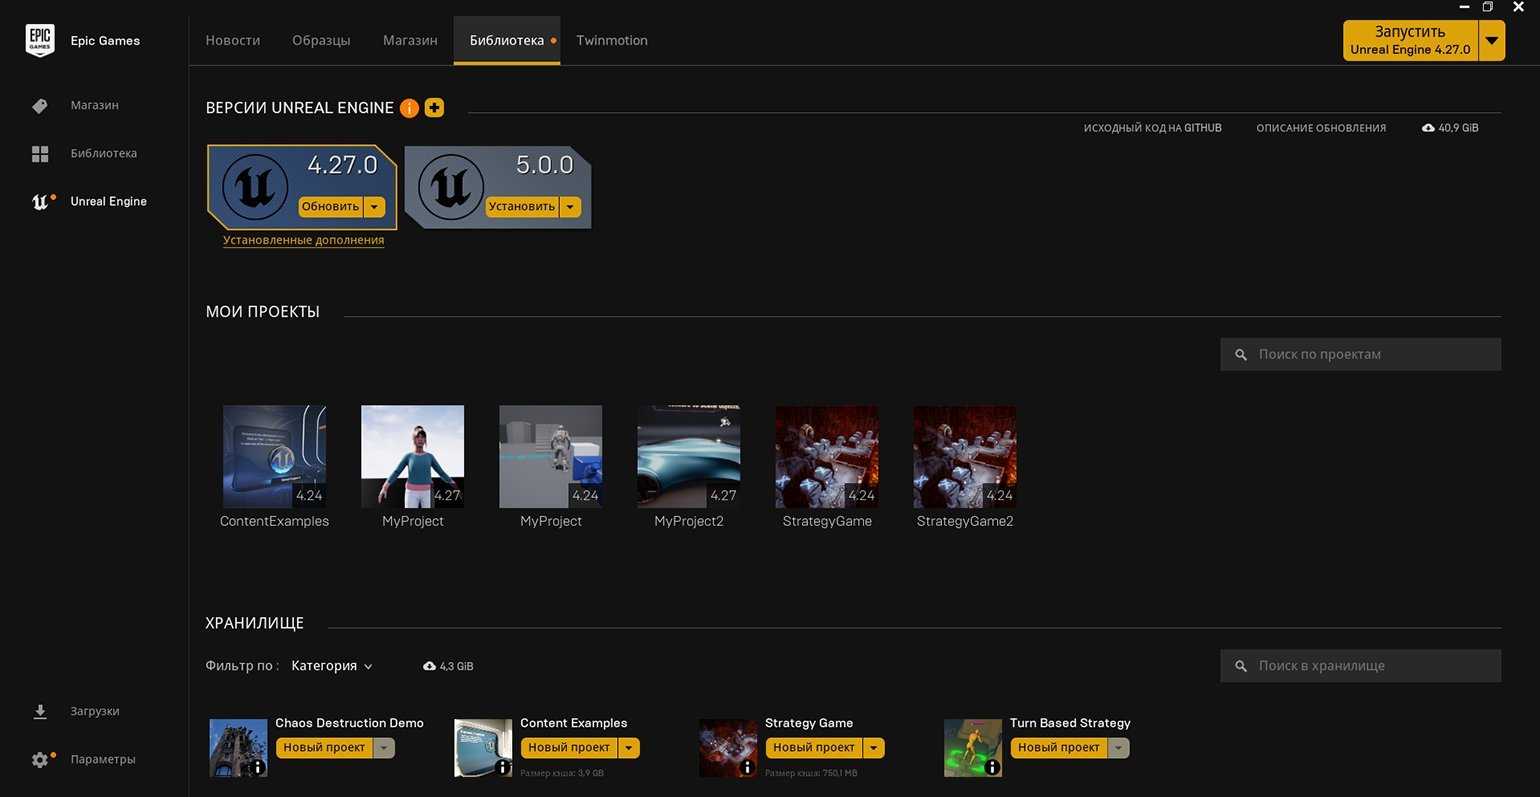Click info badge on Chaos Destruction Demo thumbnail
The width and height of the screenshot is (1540, 797).
(257, 767)
